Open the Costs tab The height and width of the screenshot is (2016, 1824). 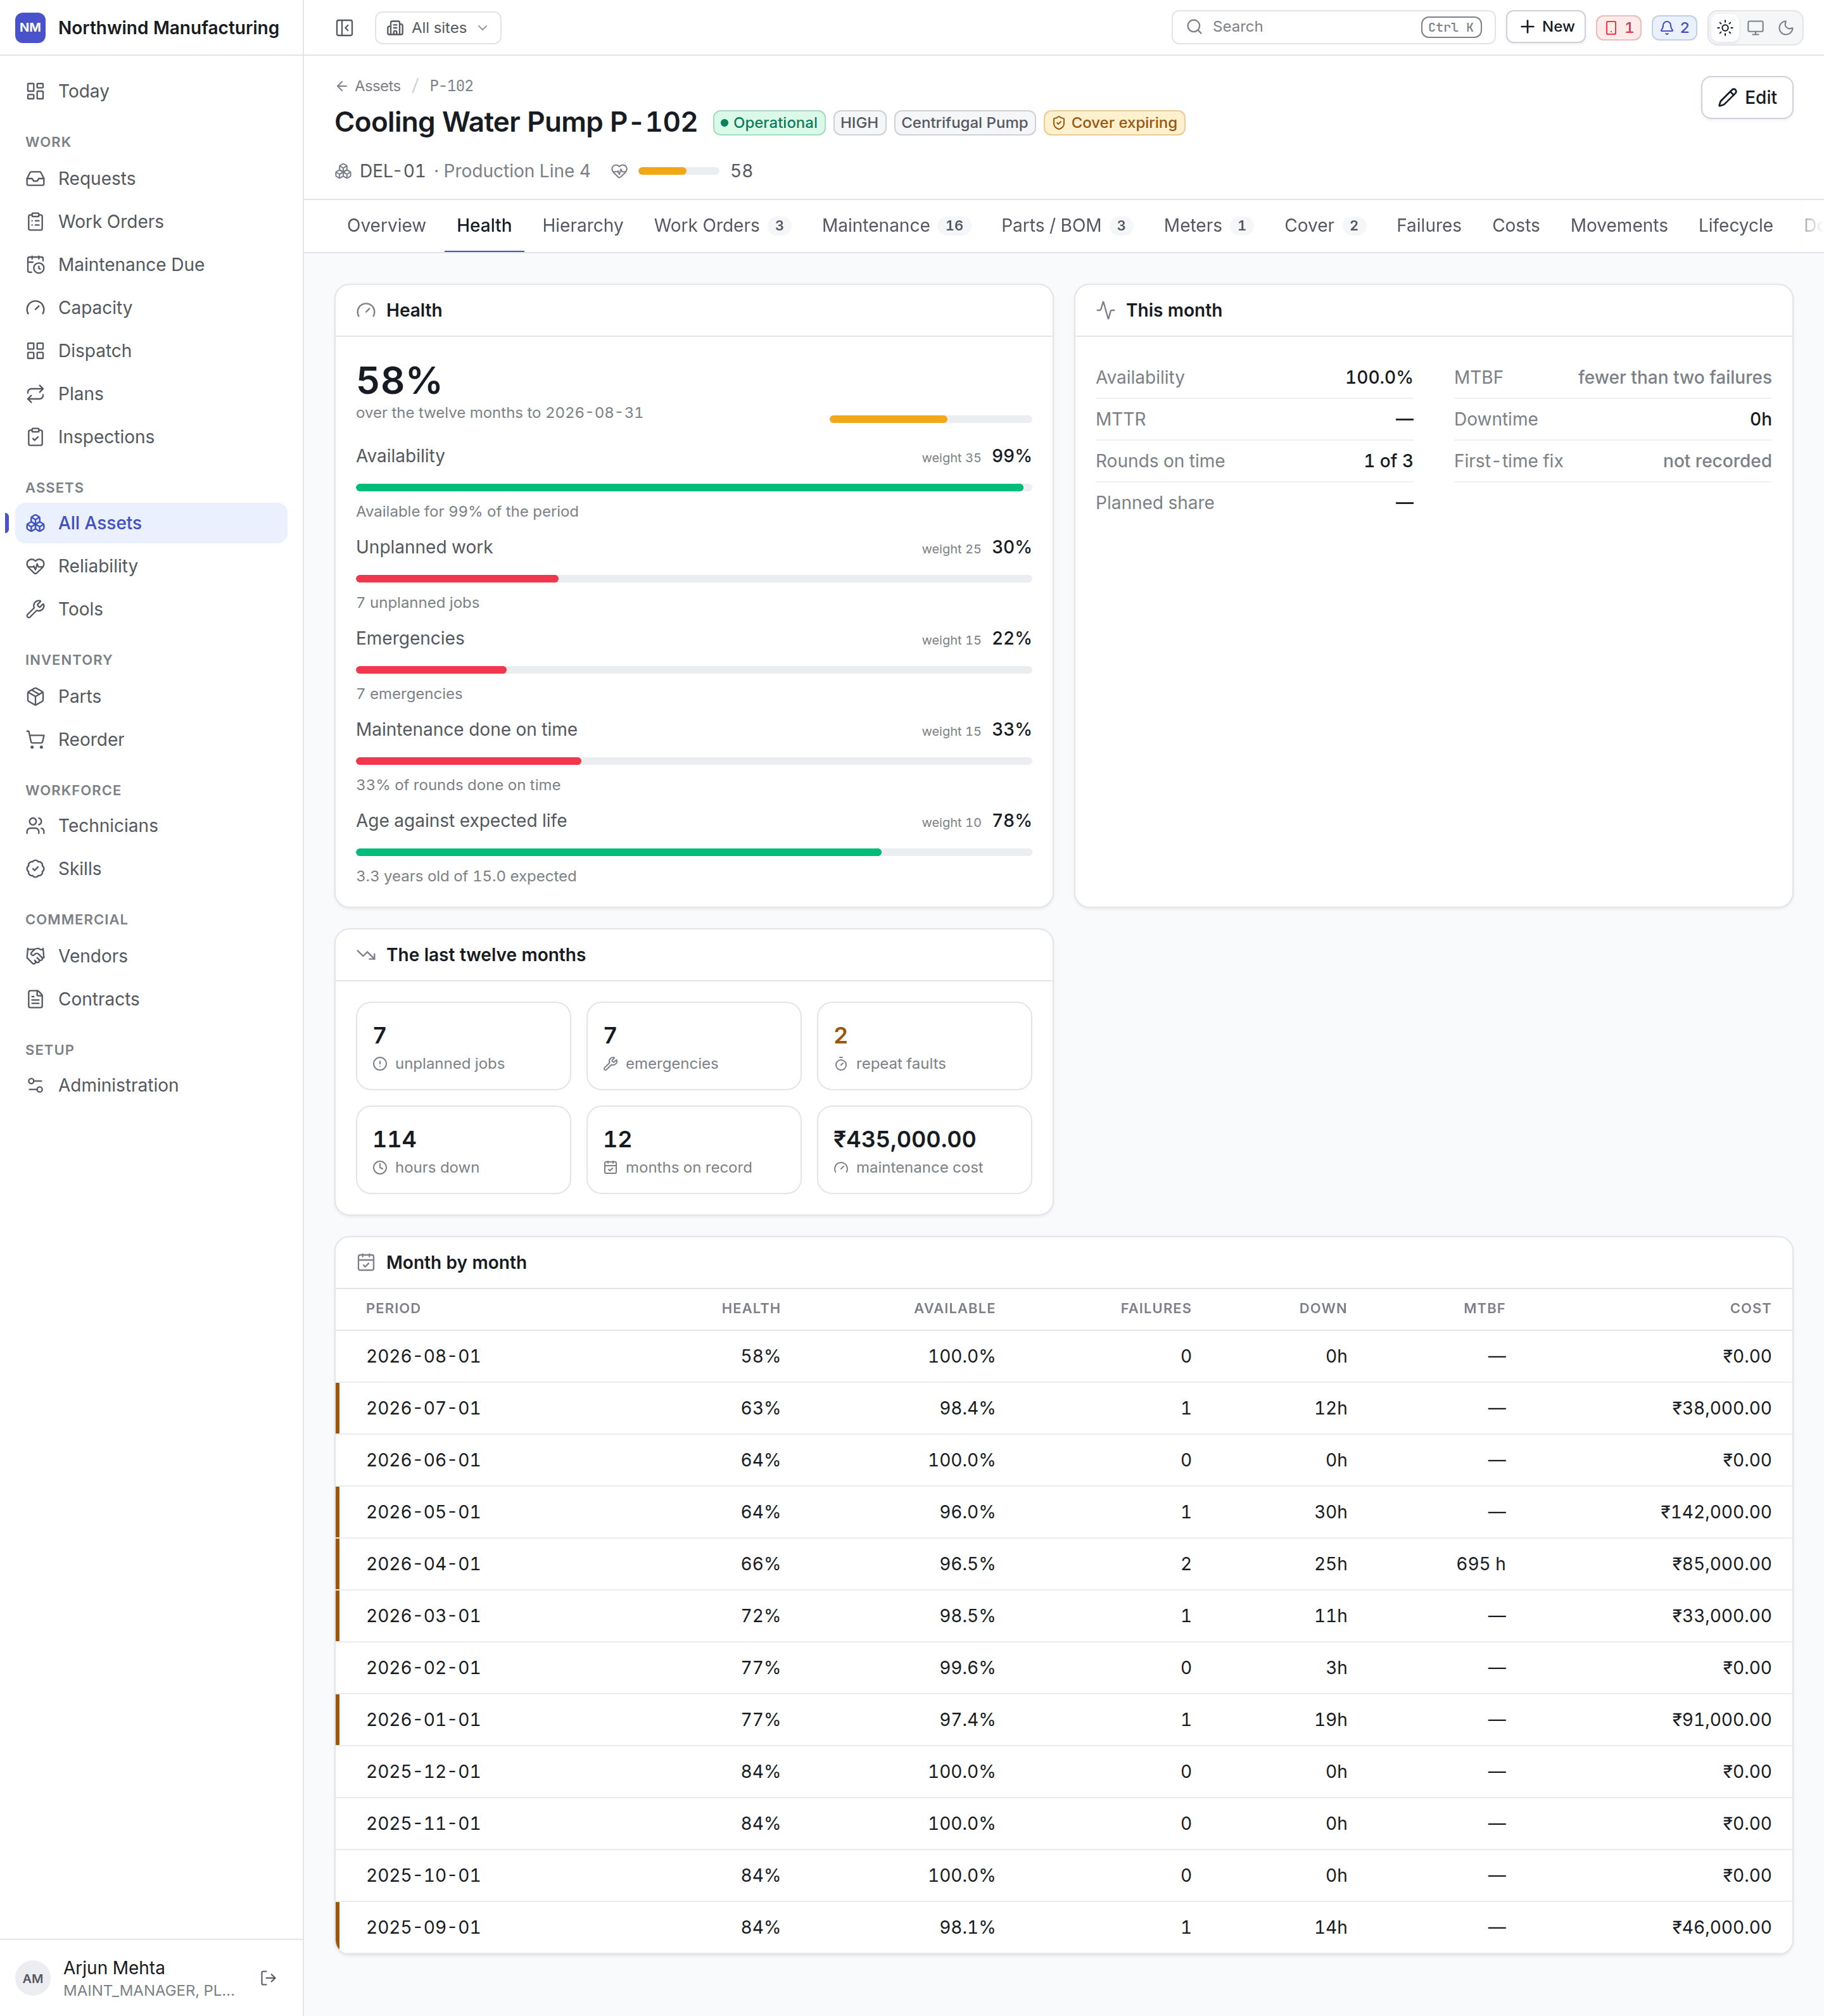tap(1515, 226)
